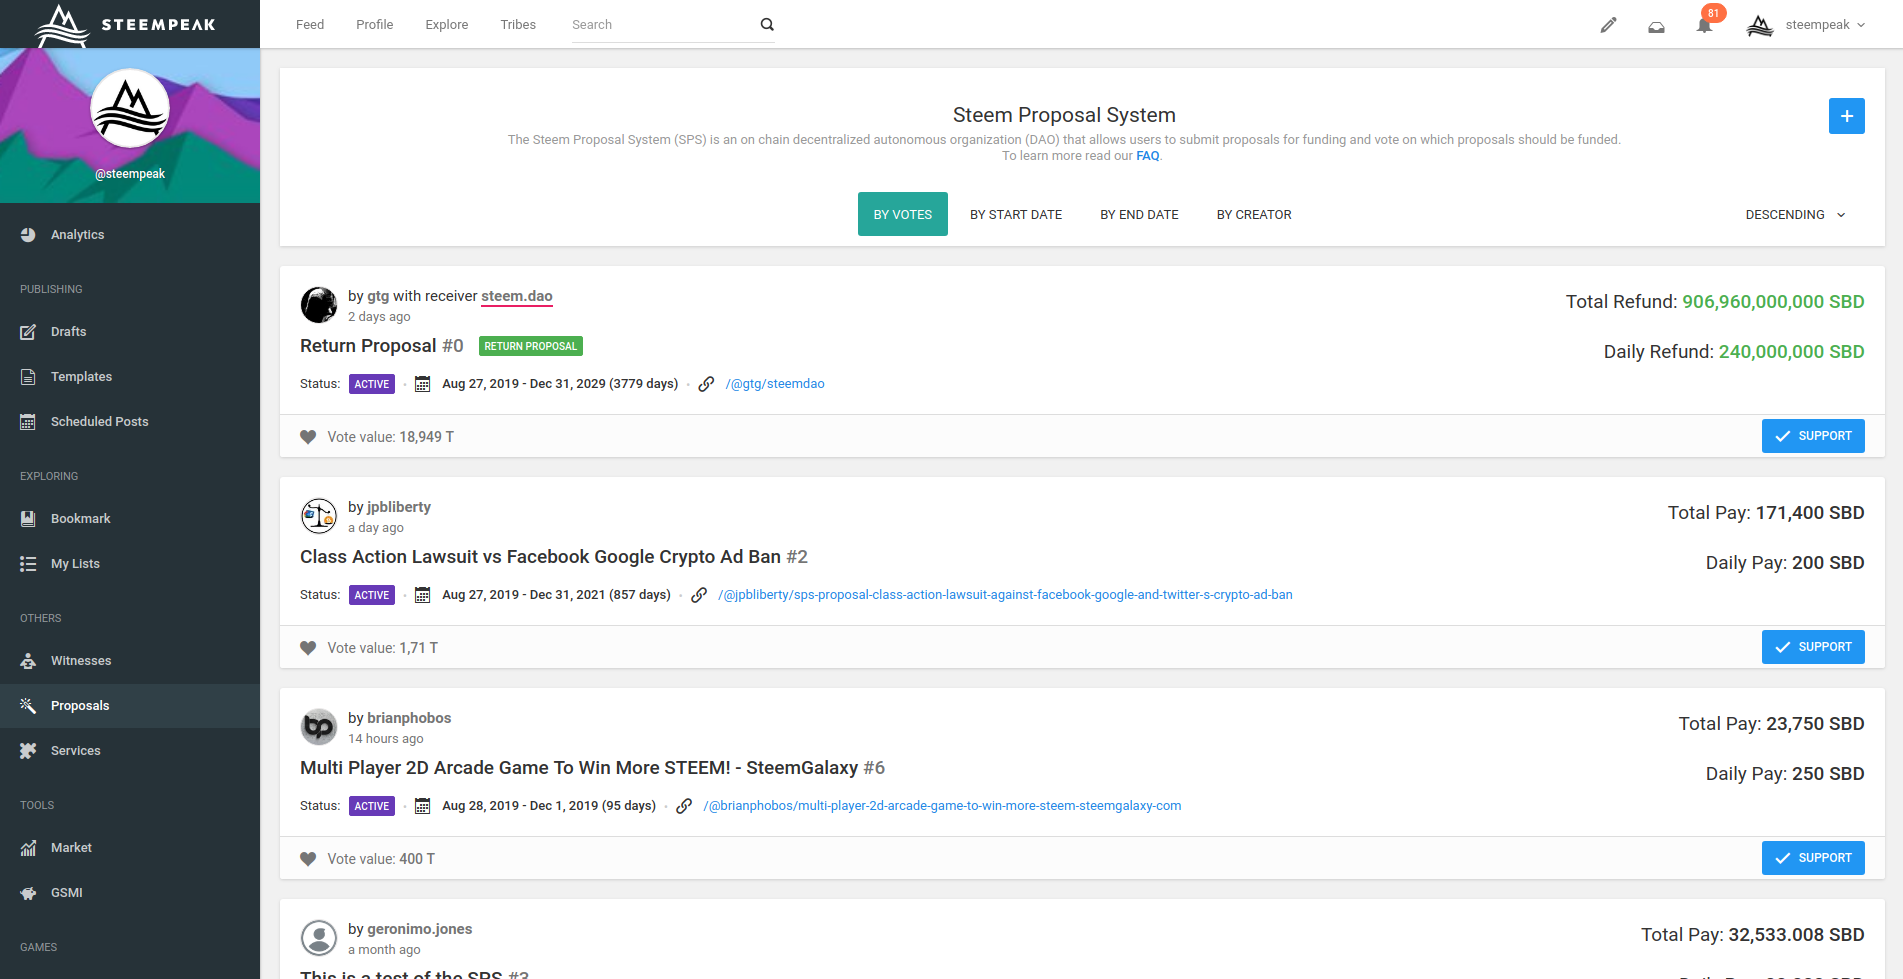The height and width of the screenshot is (979, 1903).
Task: Open the notifications bell icon
Action: (x=1704, y=25)
